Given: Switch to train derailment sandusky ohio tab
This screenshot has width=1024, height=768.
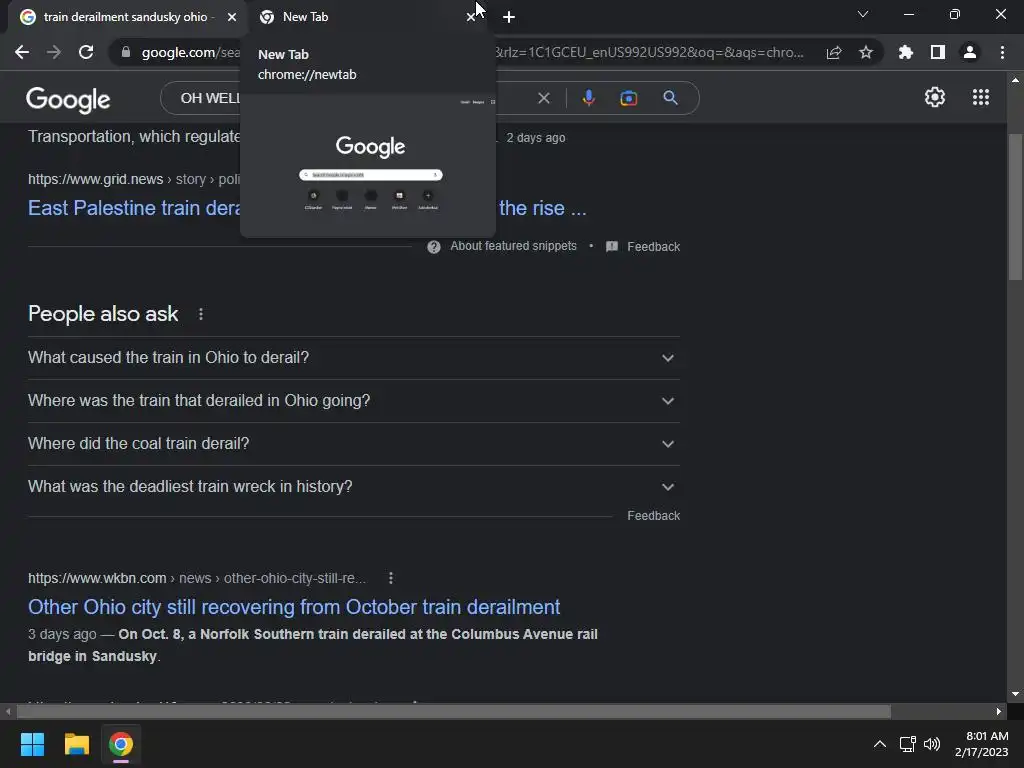Looking at the screenshot, I should [x=125, y=17].
